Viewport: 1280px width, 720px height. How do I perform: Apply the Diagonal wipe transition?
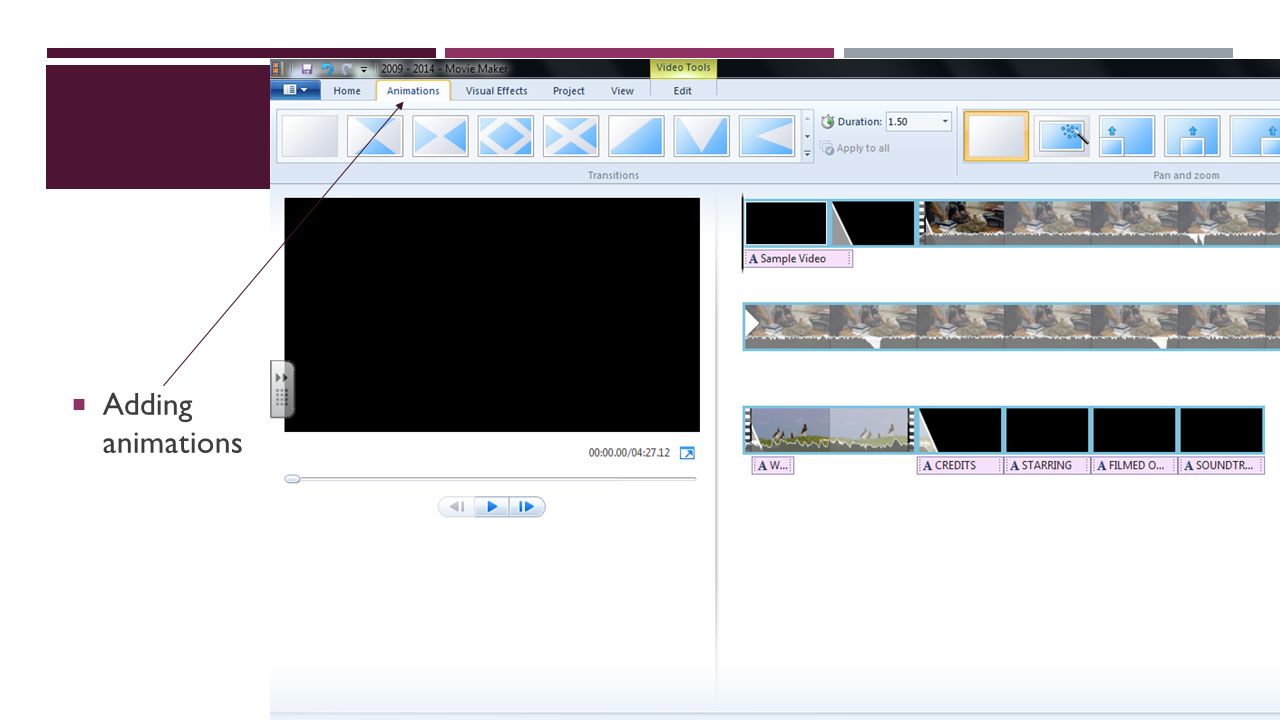point(636,136)
